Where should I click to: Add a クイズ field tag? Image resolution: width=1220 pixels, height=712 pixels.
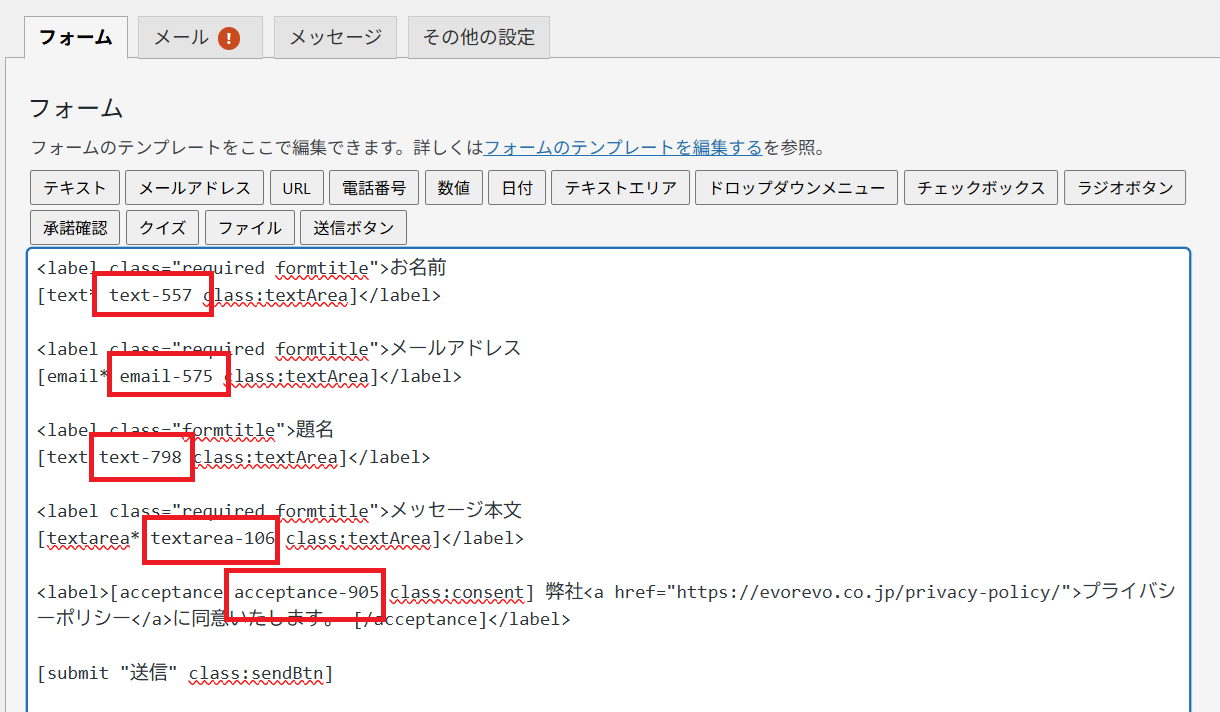163,228
